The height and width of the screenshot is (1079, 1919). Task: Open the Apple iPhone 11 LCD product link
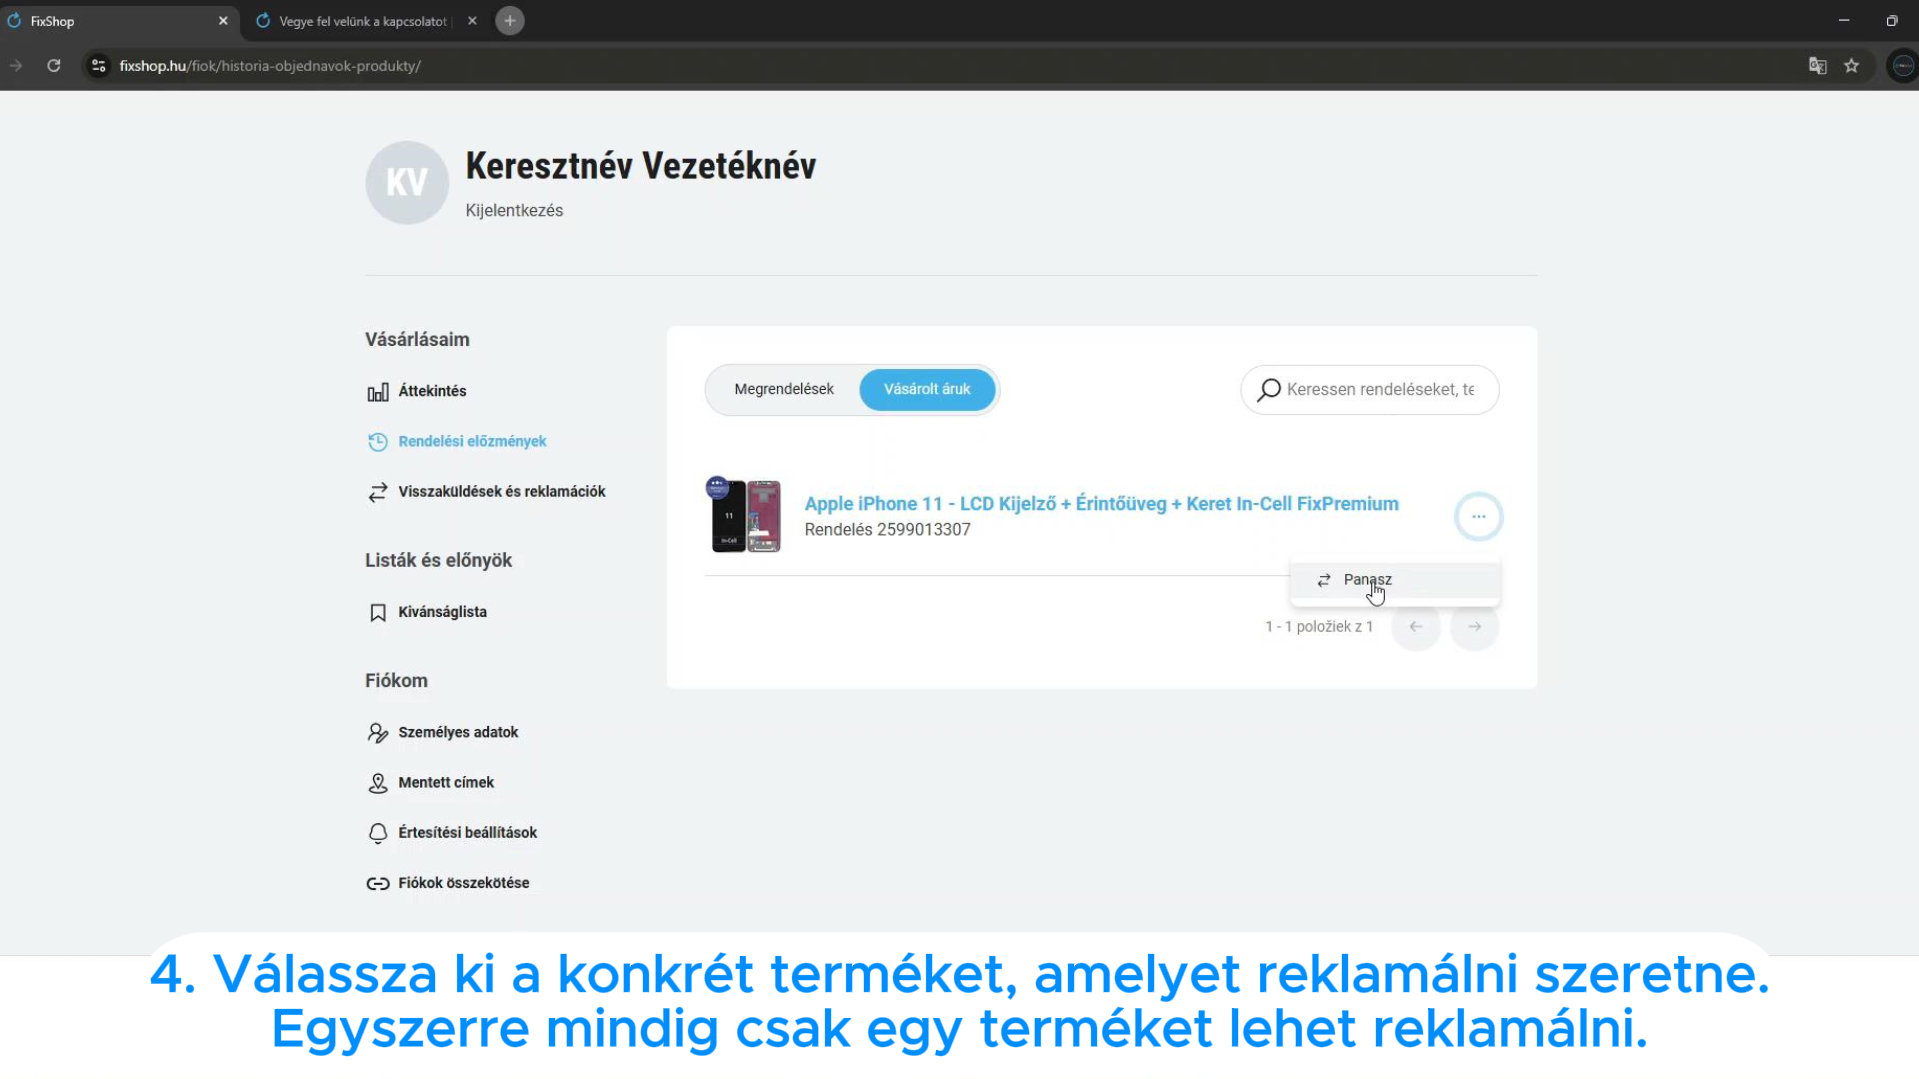coord(1101,504)
